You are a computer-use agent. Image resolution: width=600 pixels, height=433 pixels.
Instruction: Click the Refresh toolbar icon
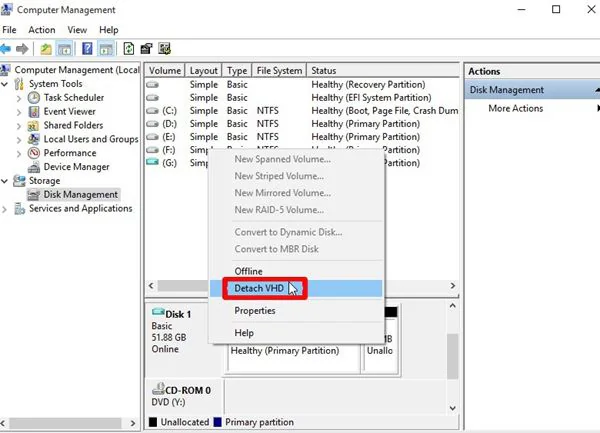point(129,49)
